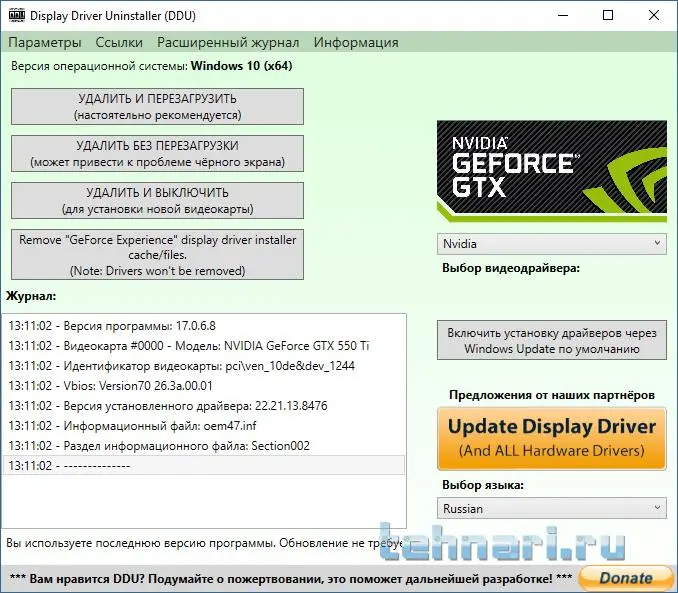Open the Информация menu
The image size is (678, 593).
coord(356,42)
